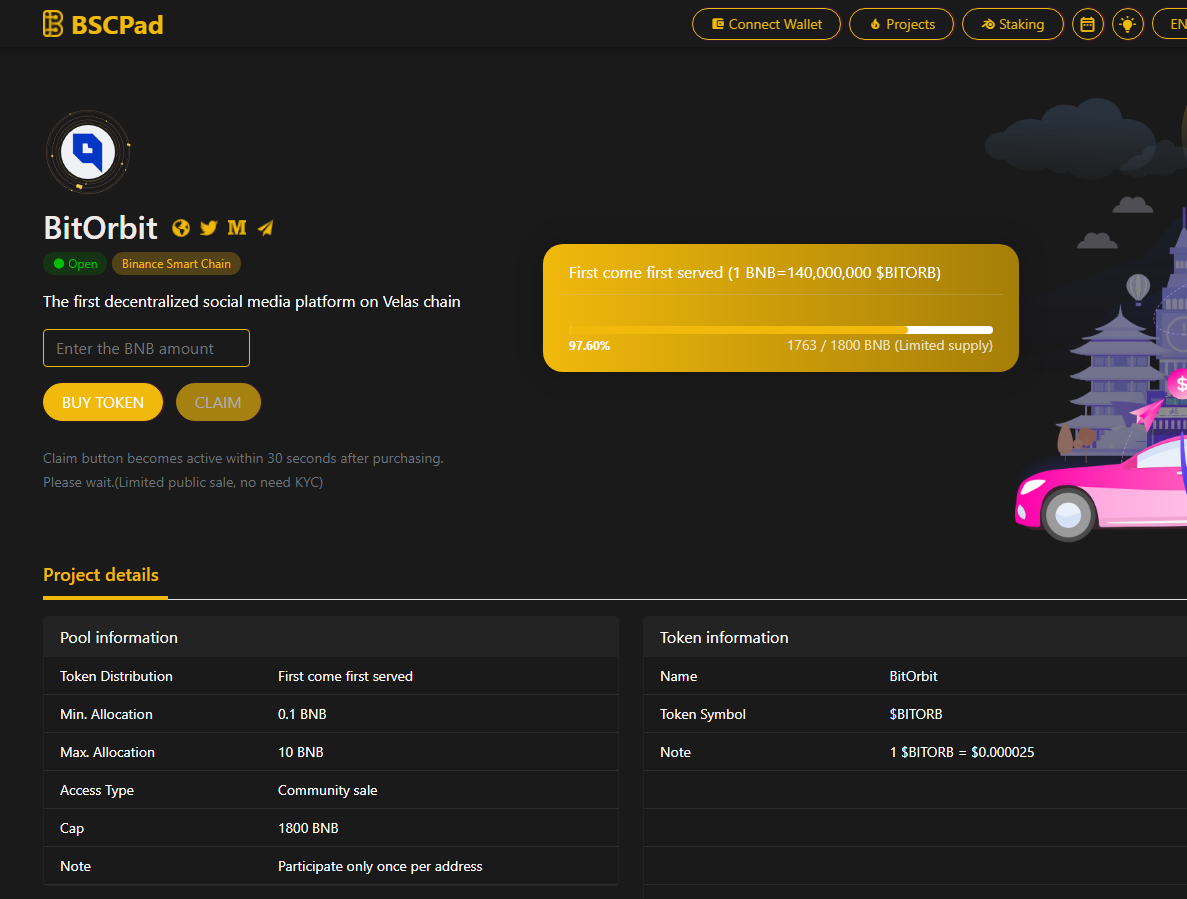Image resolution: width=1187 pixels, height=899 pixels.
Task: Click the 1 $BITORB = $0.000025 note
Action: pyautogui.click(x=962, y=752)
